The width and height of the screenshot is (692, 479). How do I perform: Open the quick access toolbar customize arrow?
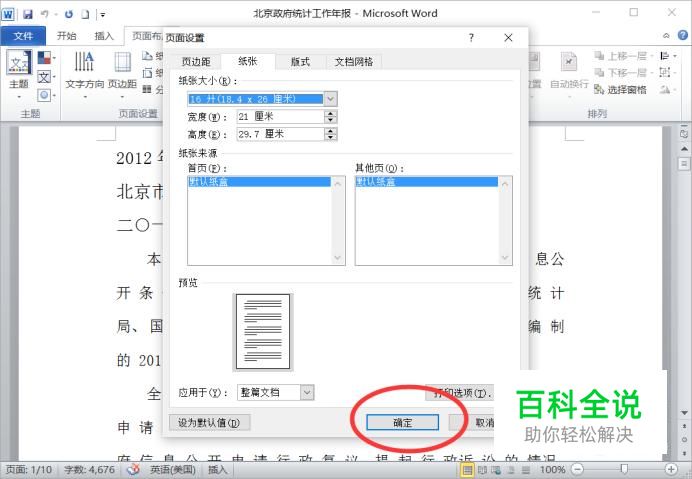[x=103, y=15]
